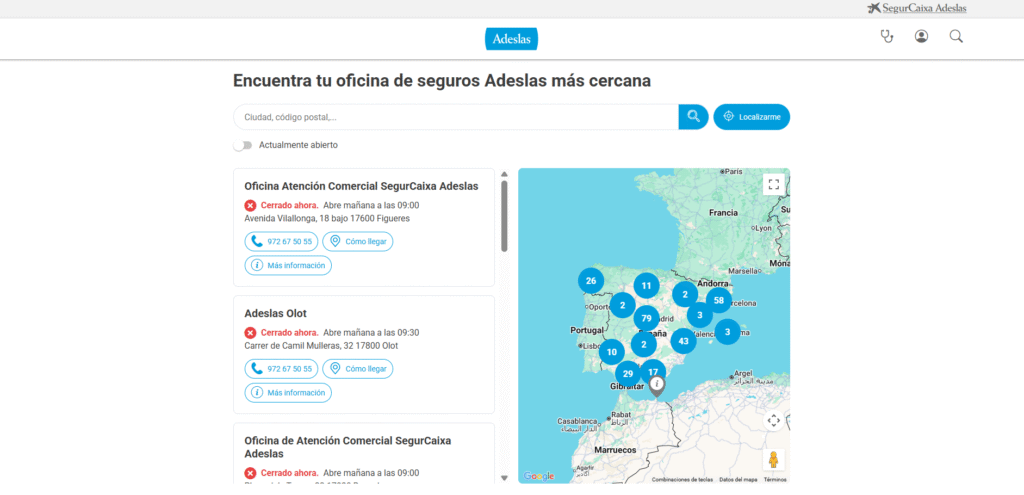This screenshot has height=495, width=1024.
Task: Click the address Carrer de Camil Mulleras, 32 17800 Olot
Action: (x=321, y=345)
